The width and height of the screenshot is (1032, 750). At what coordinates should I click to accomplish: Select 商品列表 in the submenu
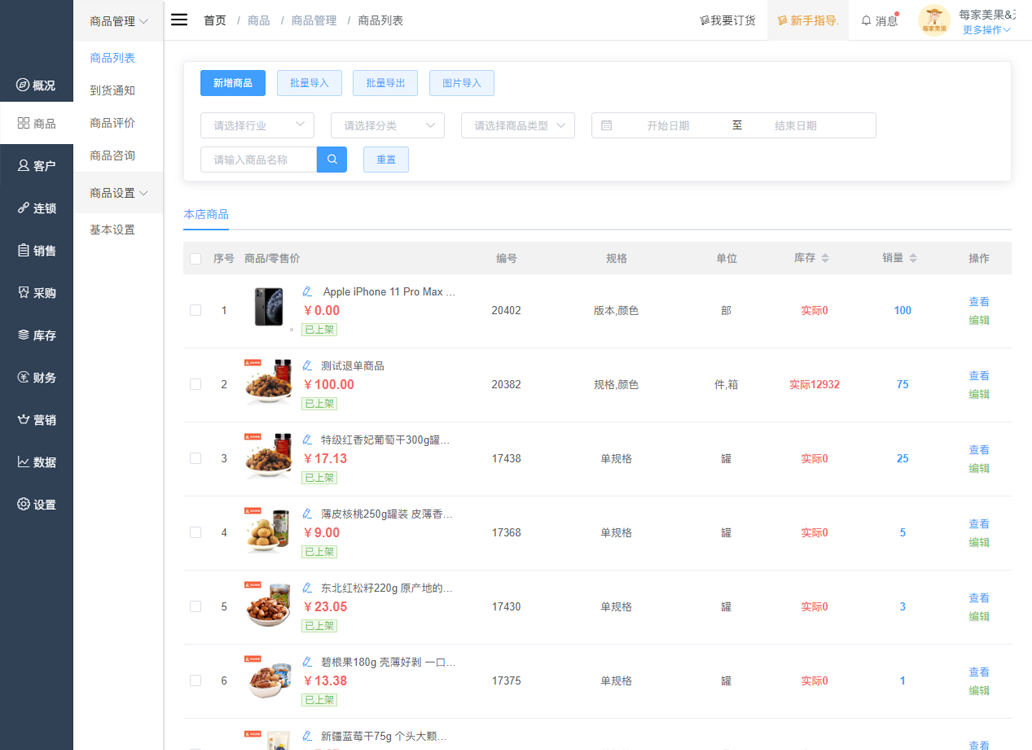[x=113, y=58]
